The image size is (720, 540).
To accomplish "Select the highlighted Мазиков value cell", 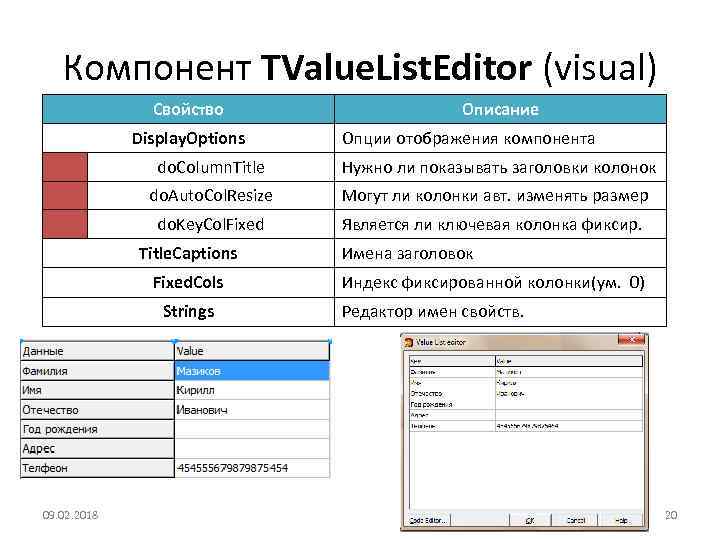I will [x=252, y=371].
